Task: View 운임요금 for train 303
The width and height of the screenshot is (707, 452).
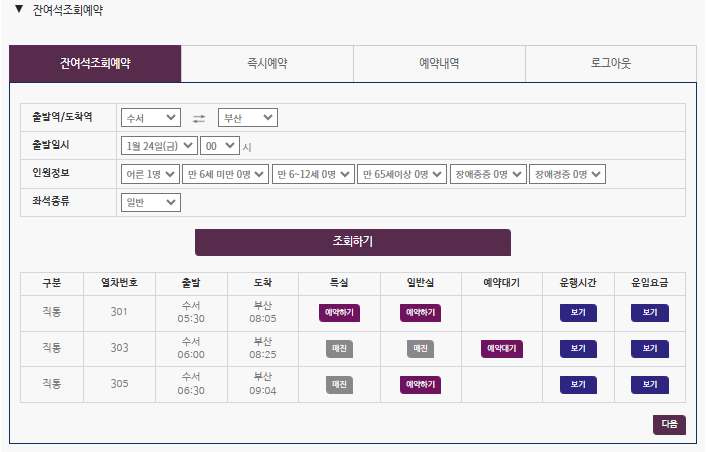Action: coord(650,349)
